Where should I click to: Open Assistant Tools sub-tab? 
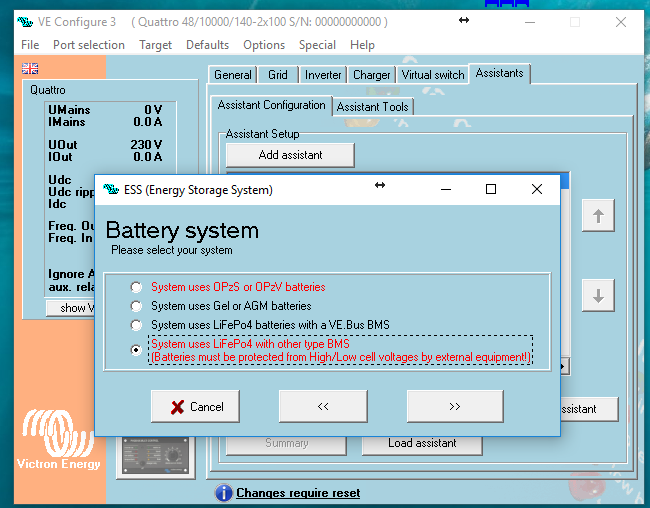pos(372,107)
